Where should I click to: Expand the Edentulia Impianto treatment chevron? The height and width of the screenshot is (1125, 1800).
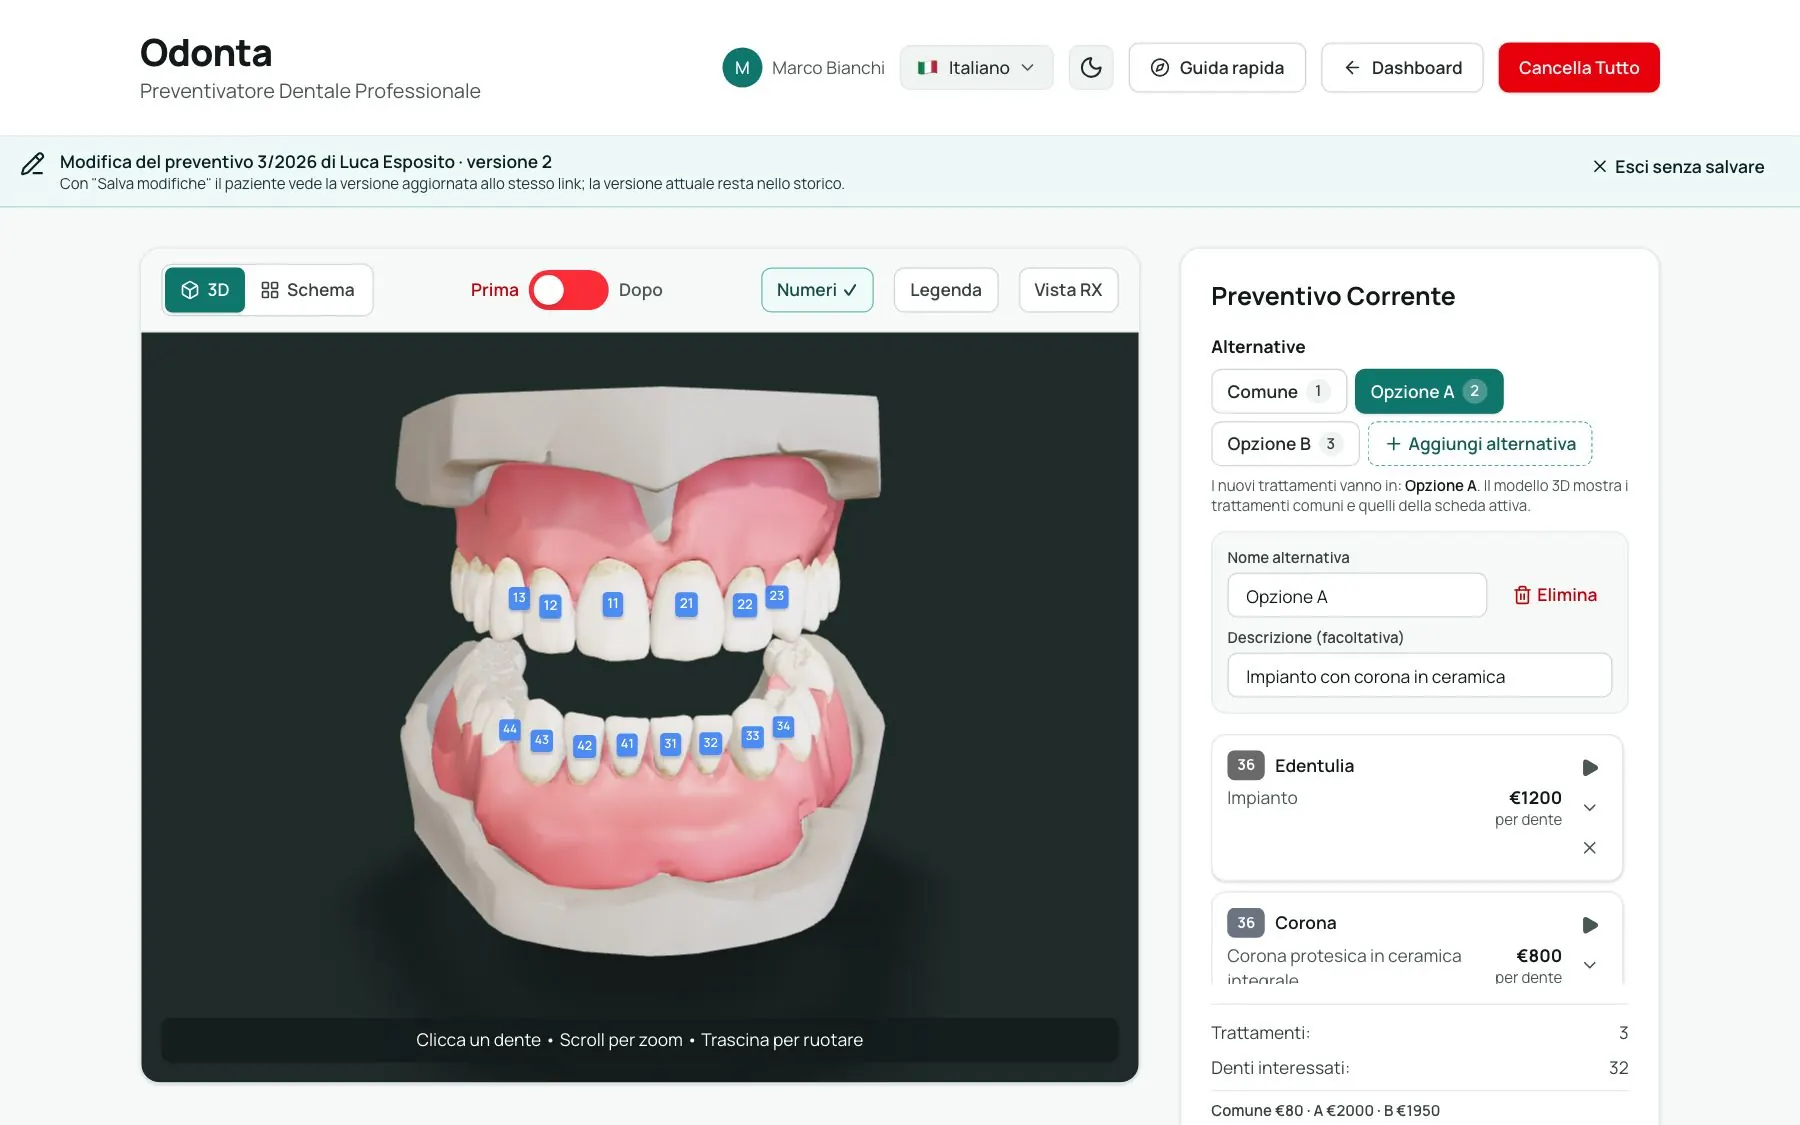click(1590, 808)
